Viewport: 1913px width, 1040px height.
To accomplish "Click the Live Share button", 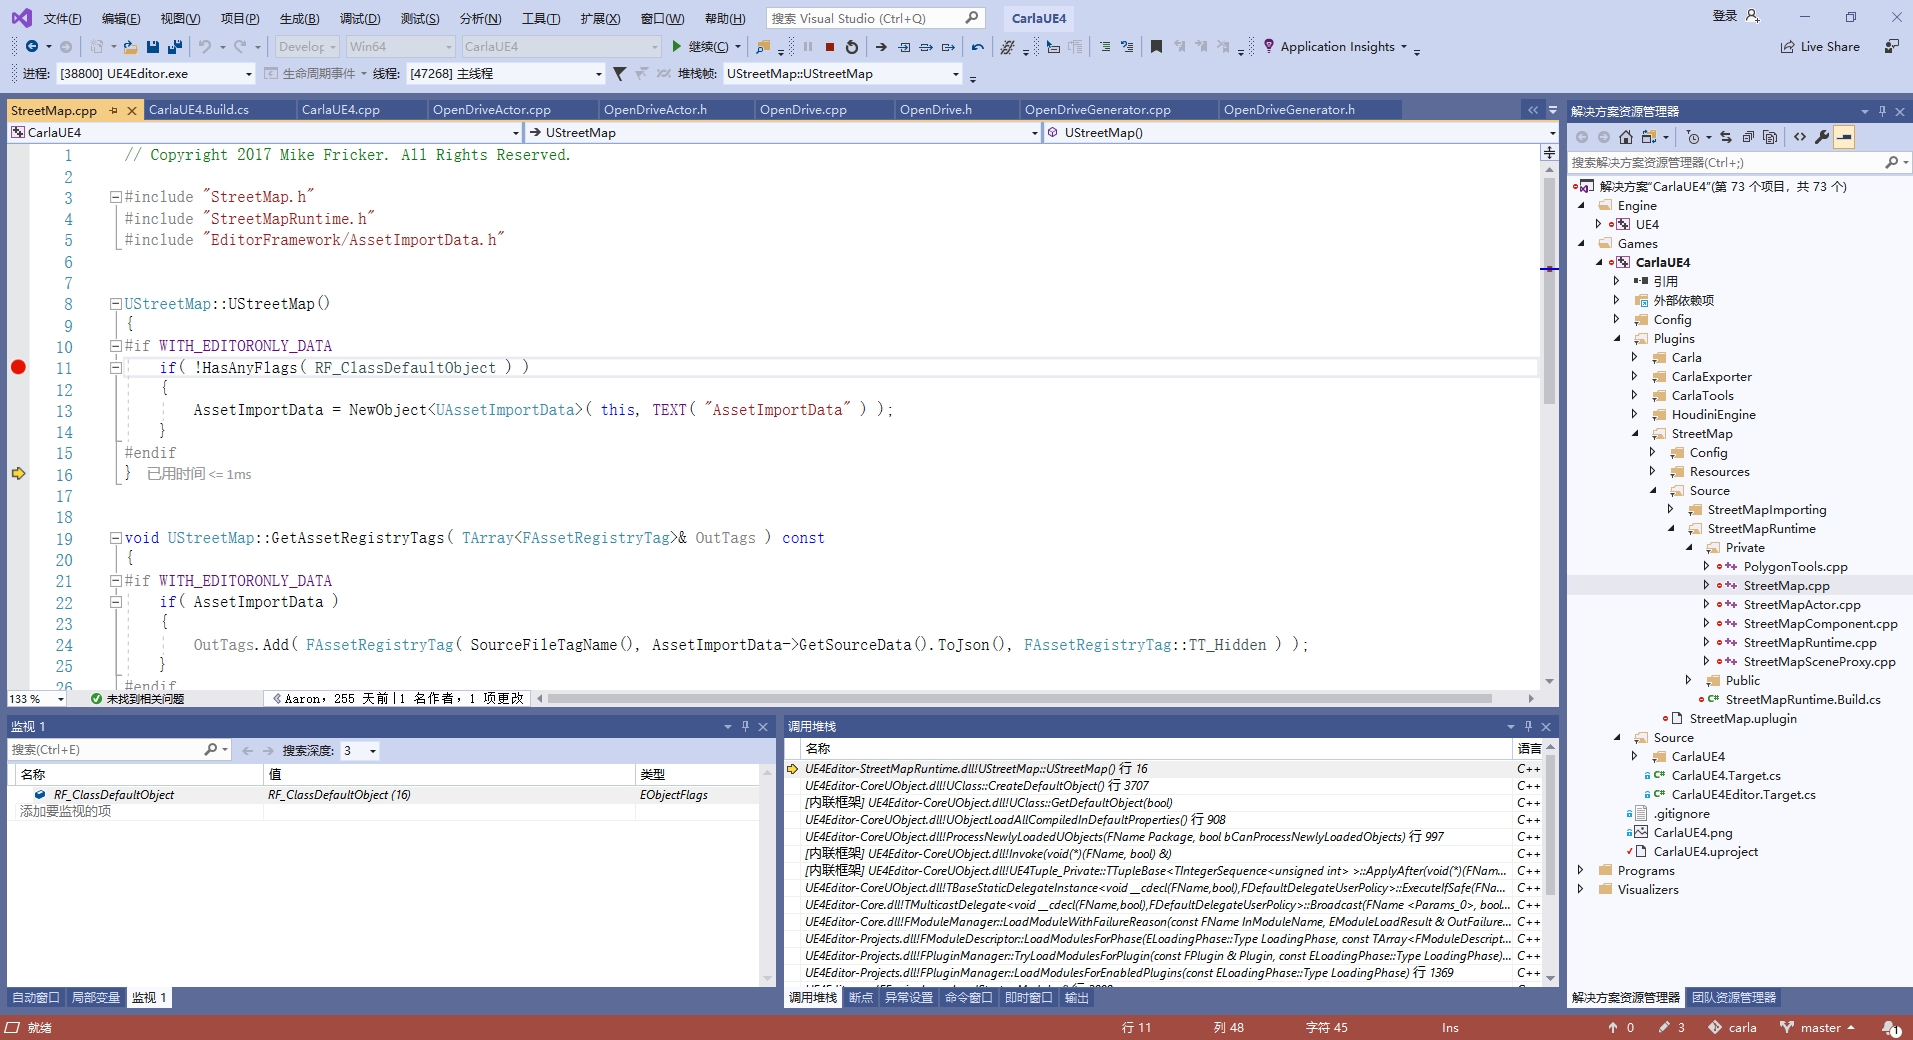I will tap(1820, 47).
